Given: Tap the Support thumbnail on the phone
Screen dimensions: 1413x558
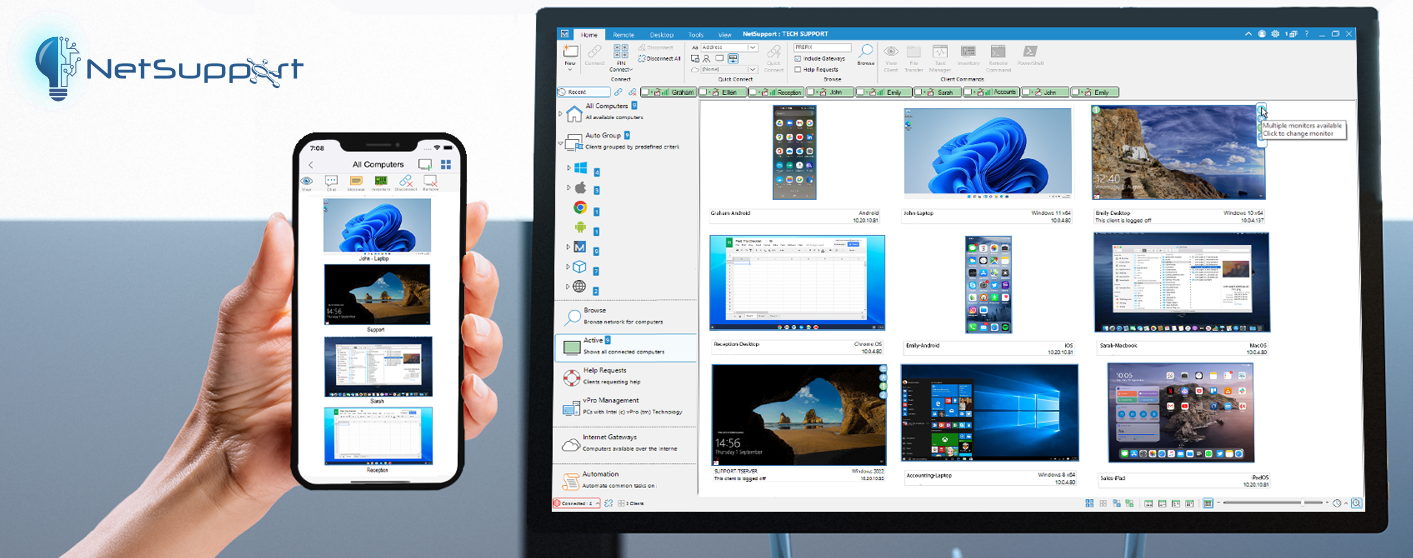Looking at the screenshot, I should point(377,294).
